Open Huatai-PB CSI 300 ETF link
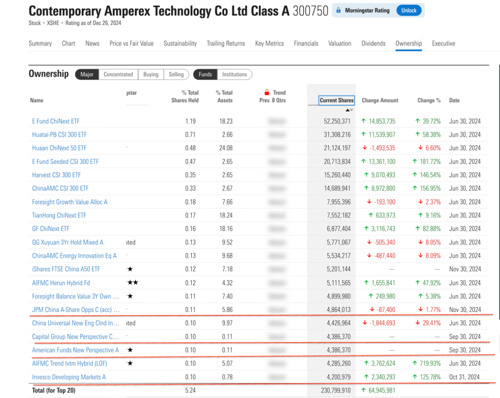Screen dimensions: 500x398 click(x=59, y=135)
